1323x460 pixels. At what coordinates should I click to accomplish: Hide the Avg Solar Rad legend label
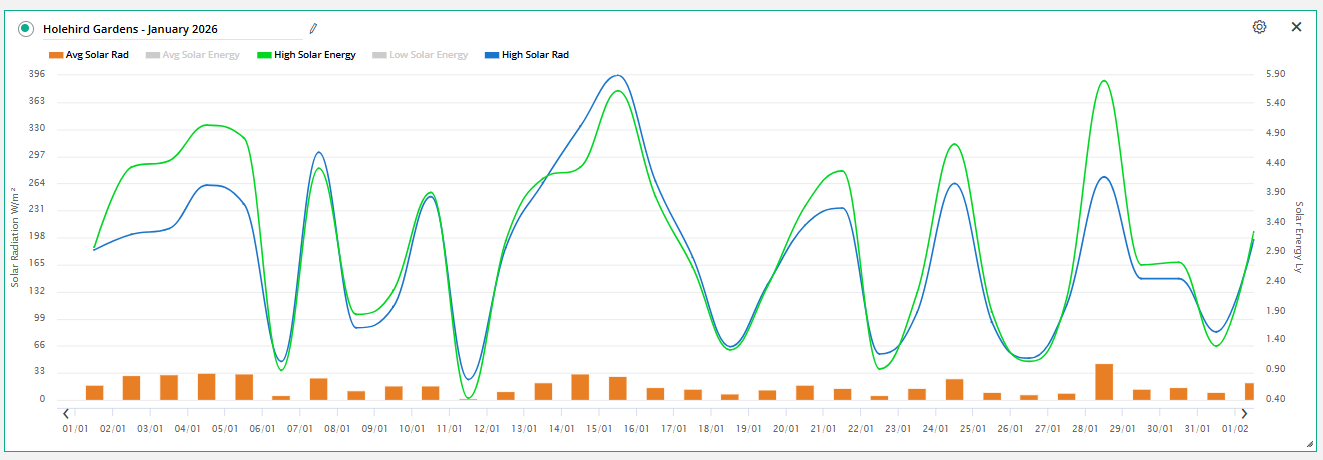(97, 55)
